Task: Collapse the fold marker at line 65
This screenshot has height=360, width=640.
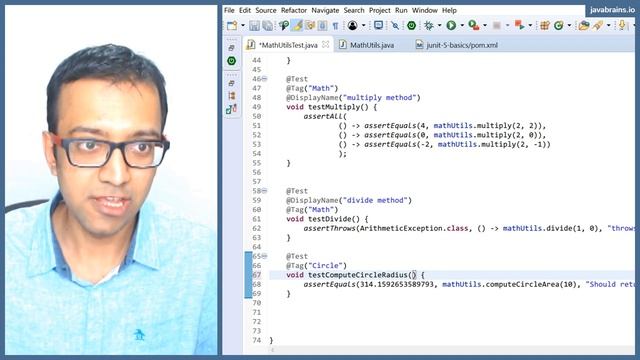Action: (x=264, y=256)
